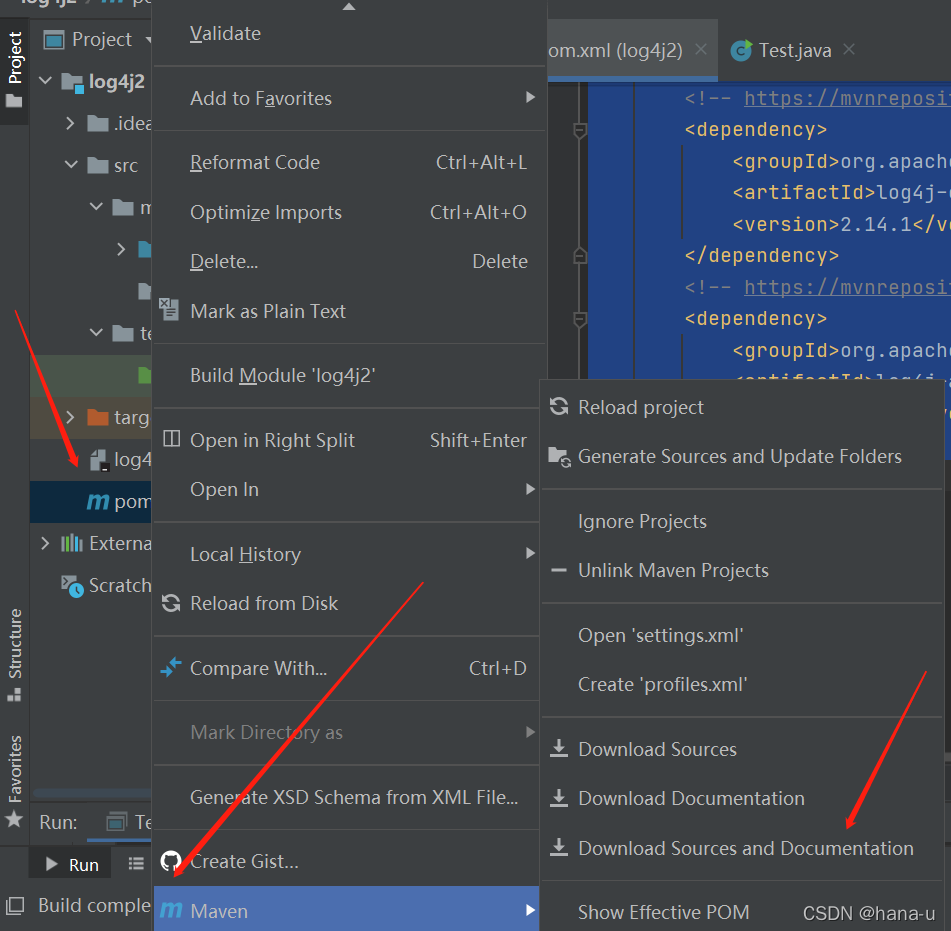Select the log4j2 iml file

(120, 460)
